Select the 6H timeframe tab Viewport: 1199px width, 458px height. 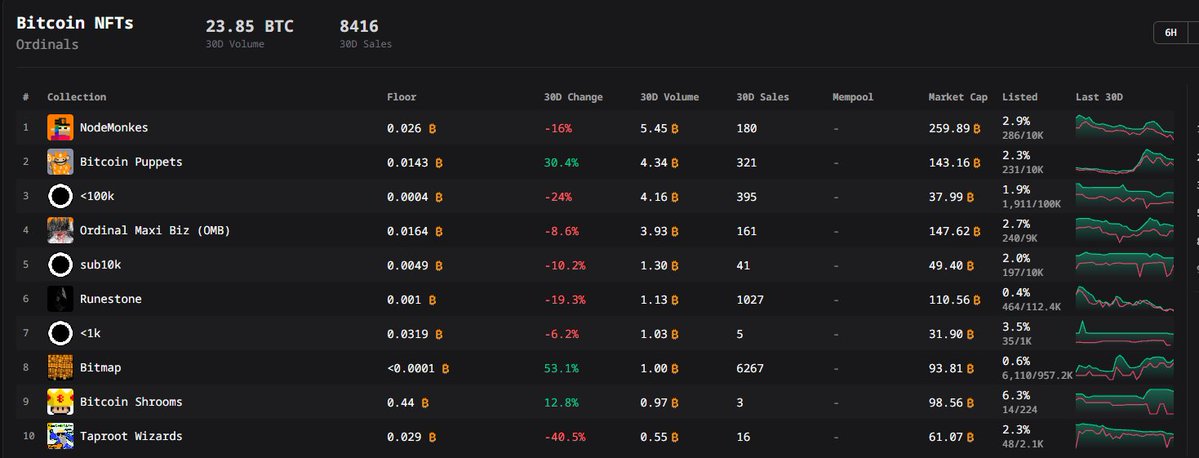click(1170, 33)
